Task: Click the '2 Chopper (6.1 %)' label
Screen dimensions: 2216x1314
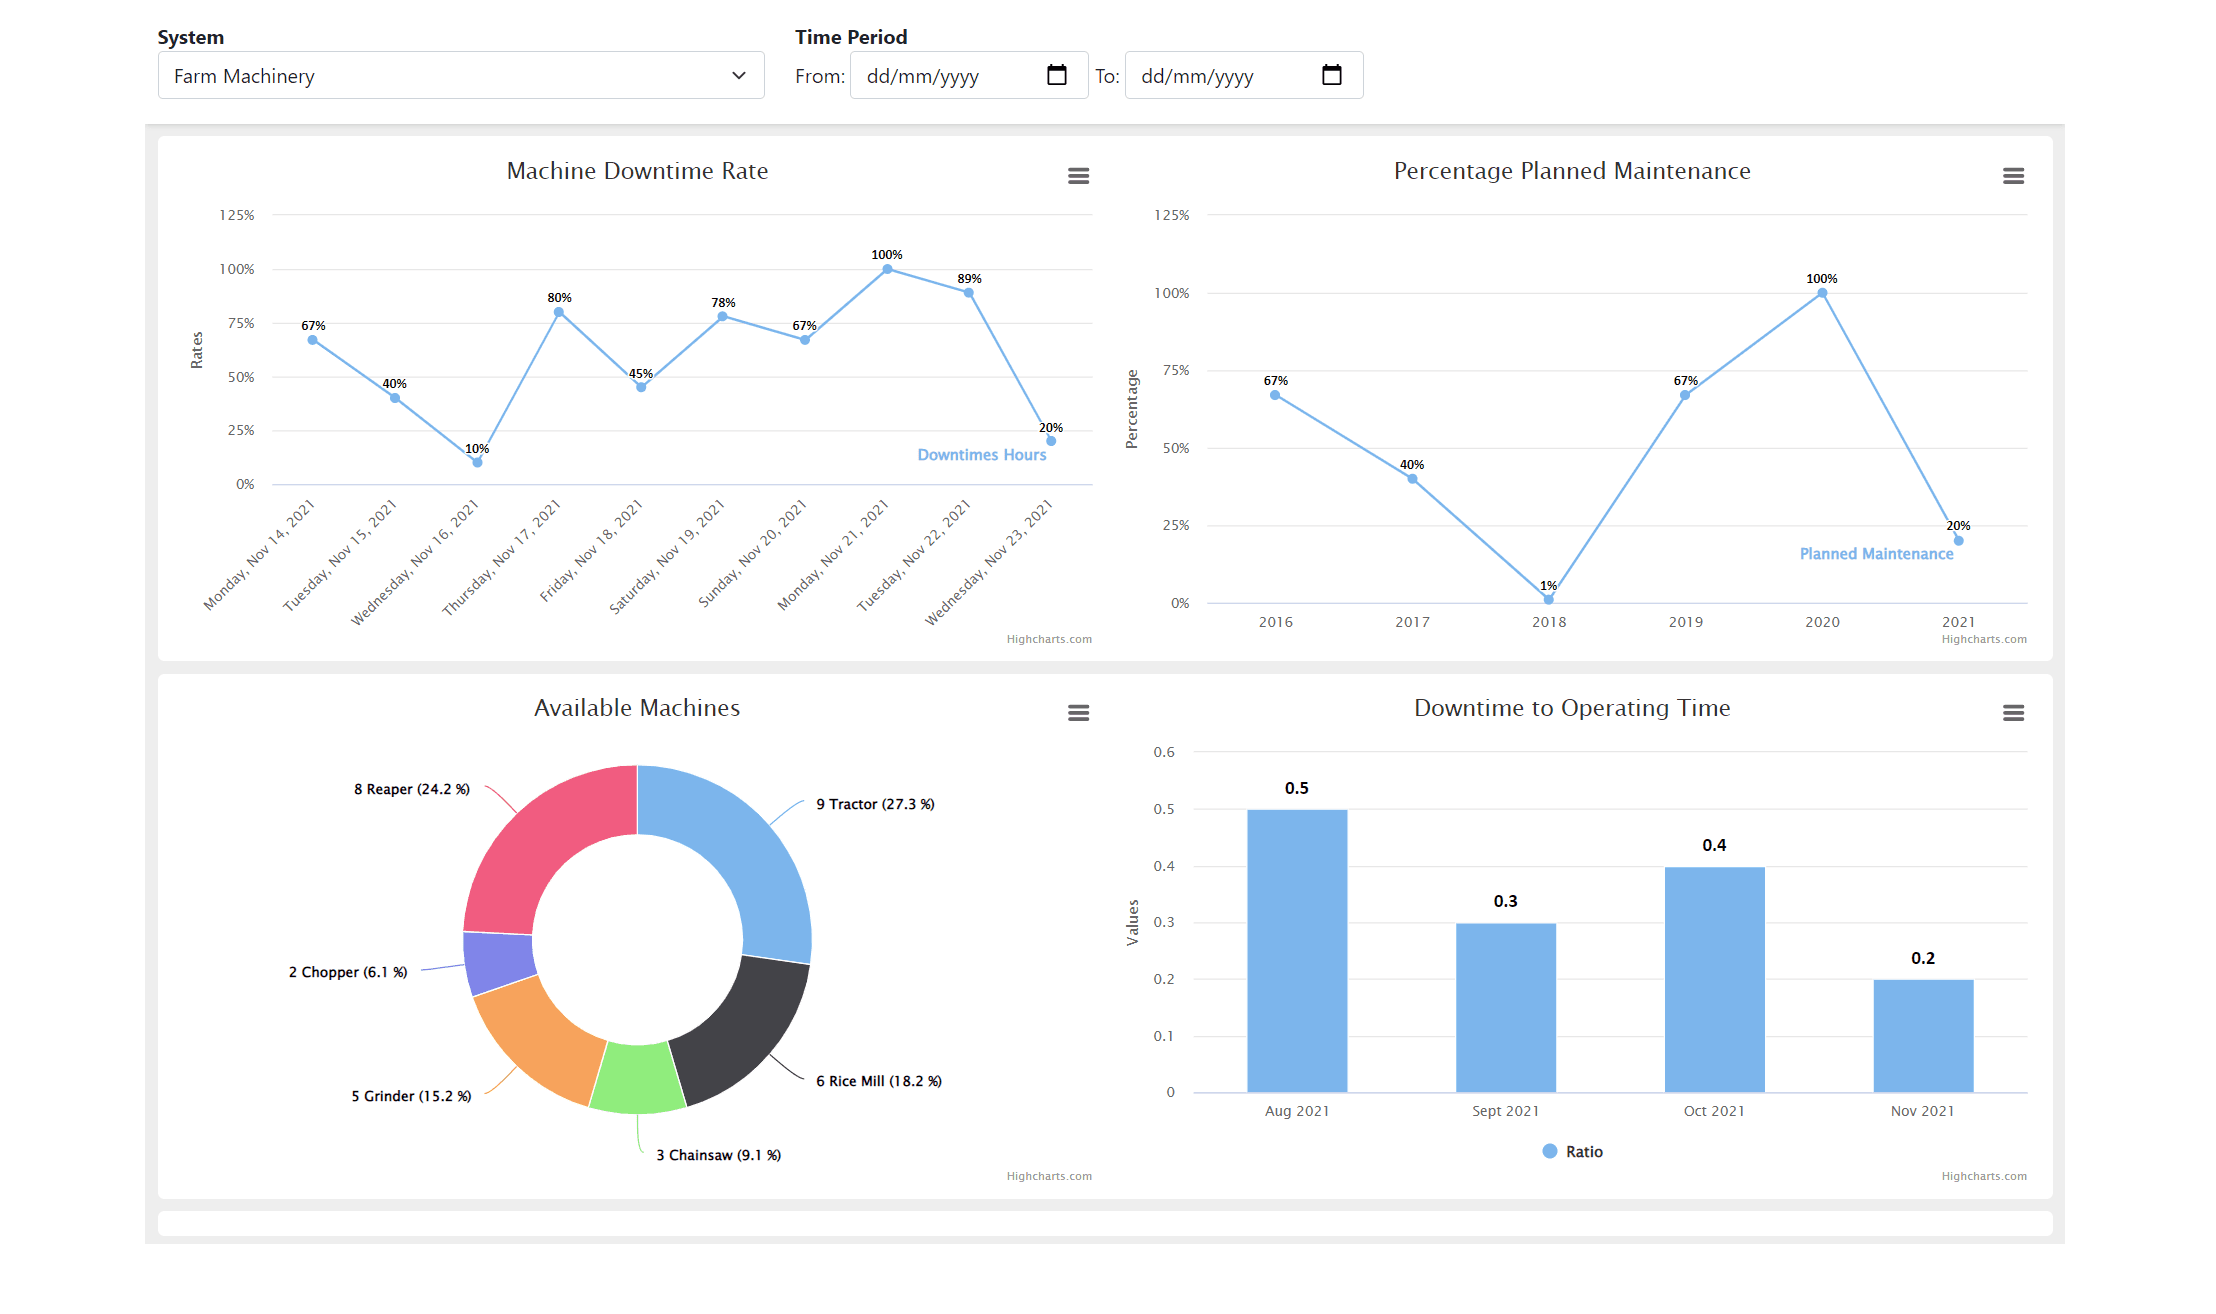Action: 348,972
